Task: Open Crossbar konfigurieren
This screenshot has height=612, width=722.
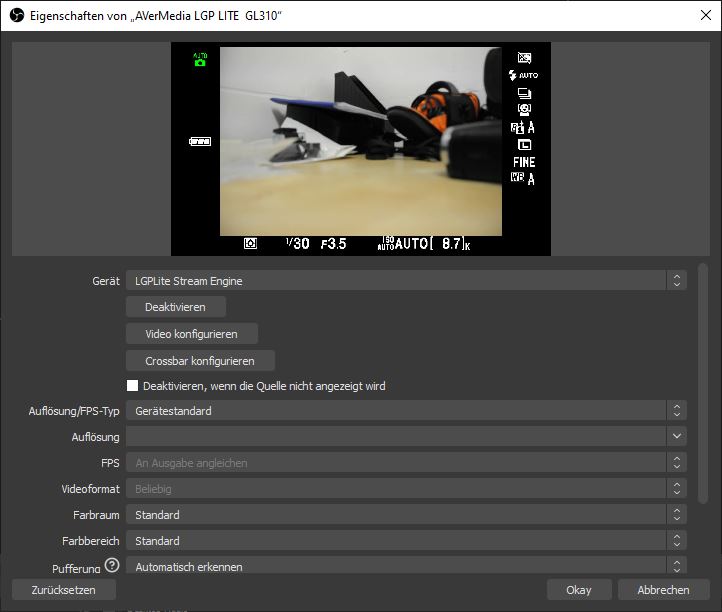Action: pyautogui.click(x=200, y=360)
